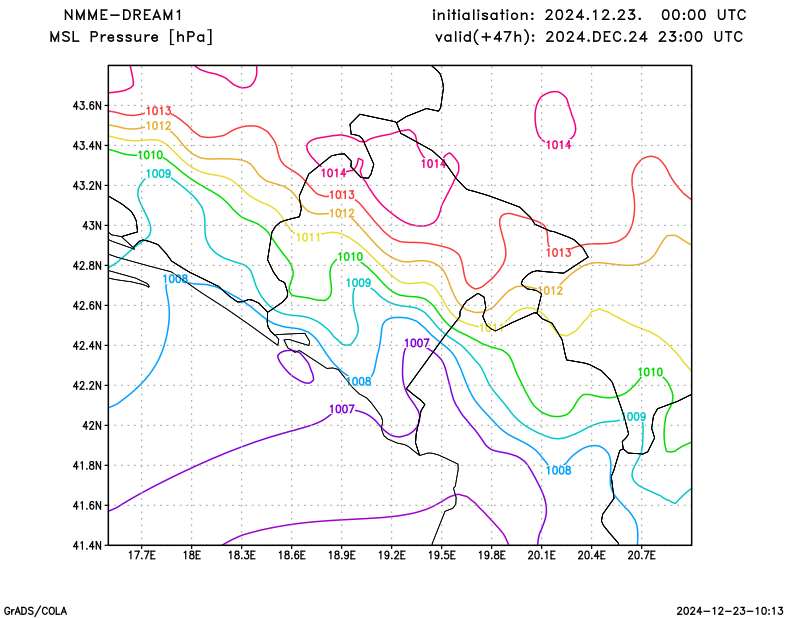800x618 pixels.
Task: Click the 43.6N latitude axis label
Action: tap(87, 106)
